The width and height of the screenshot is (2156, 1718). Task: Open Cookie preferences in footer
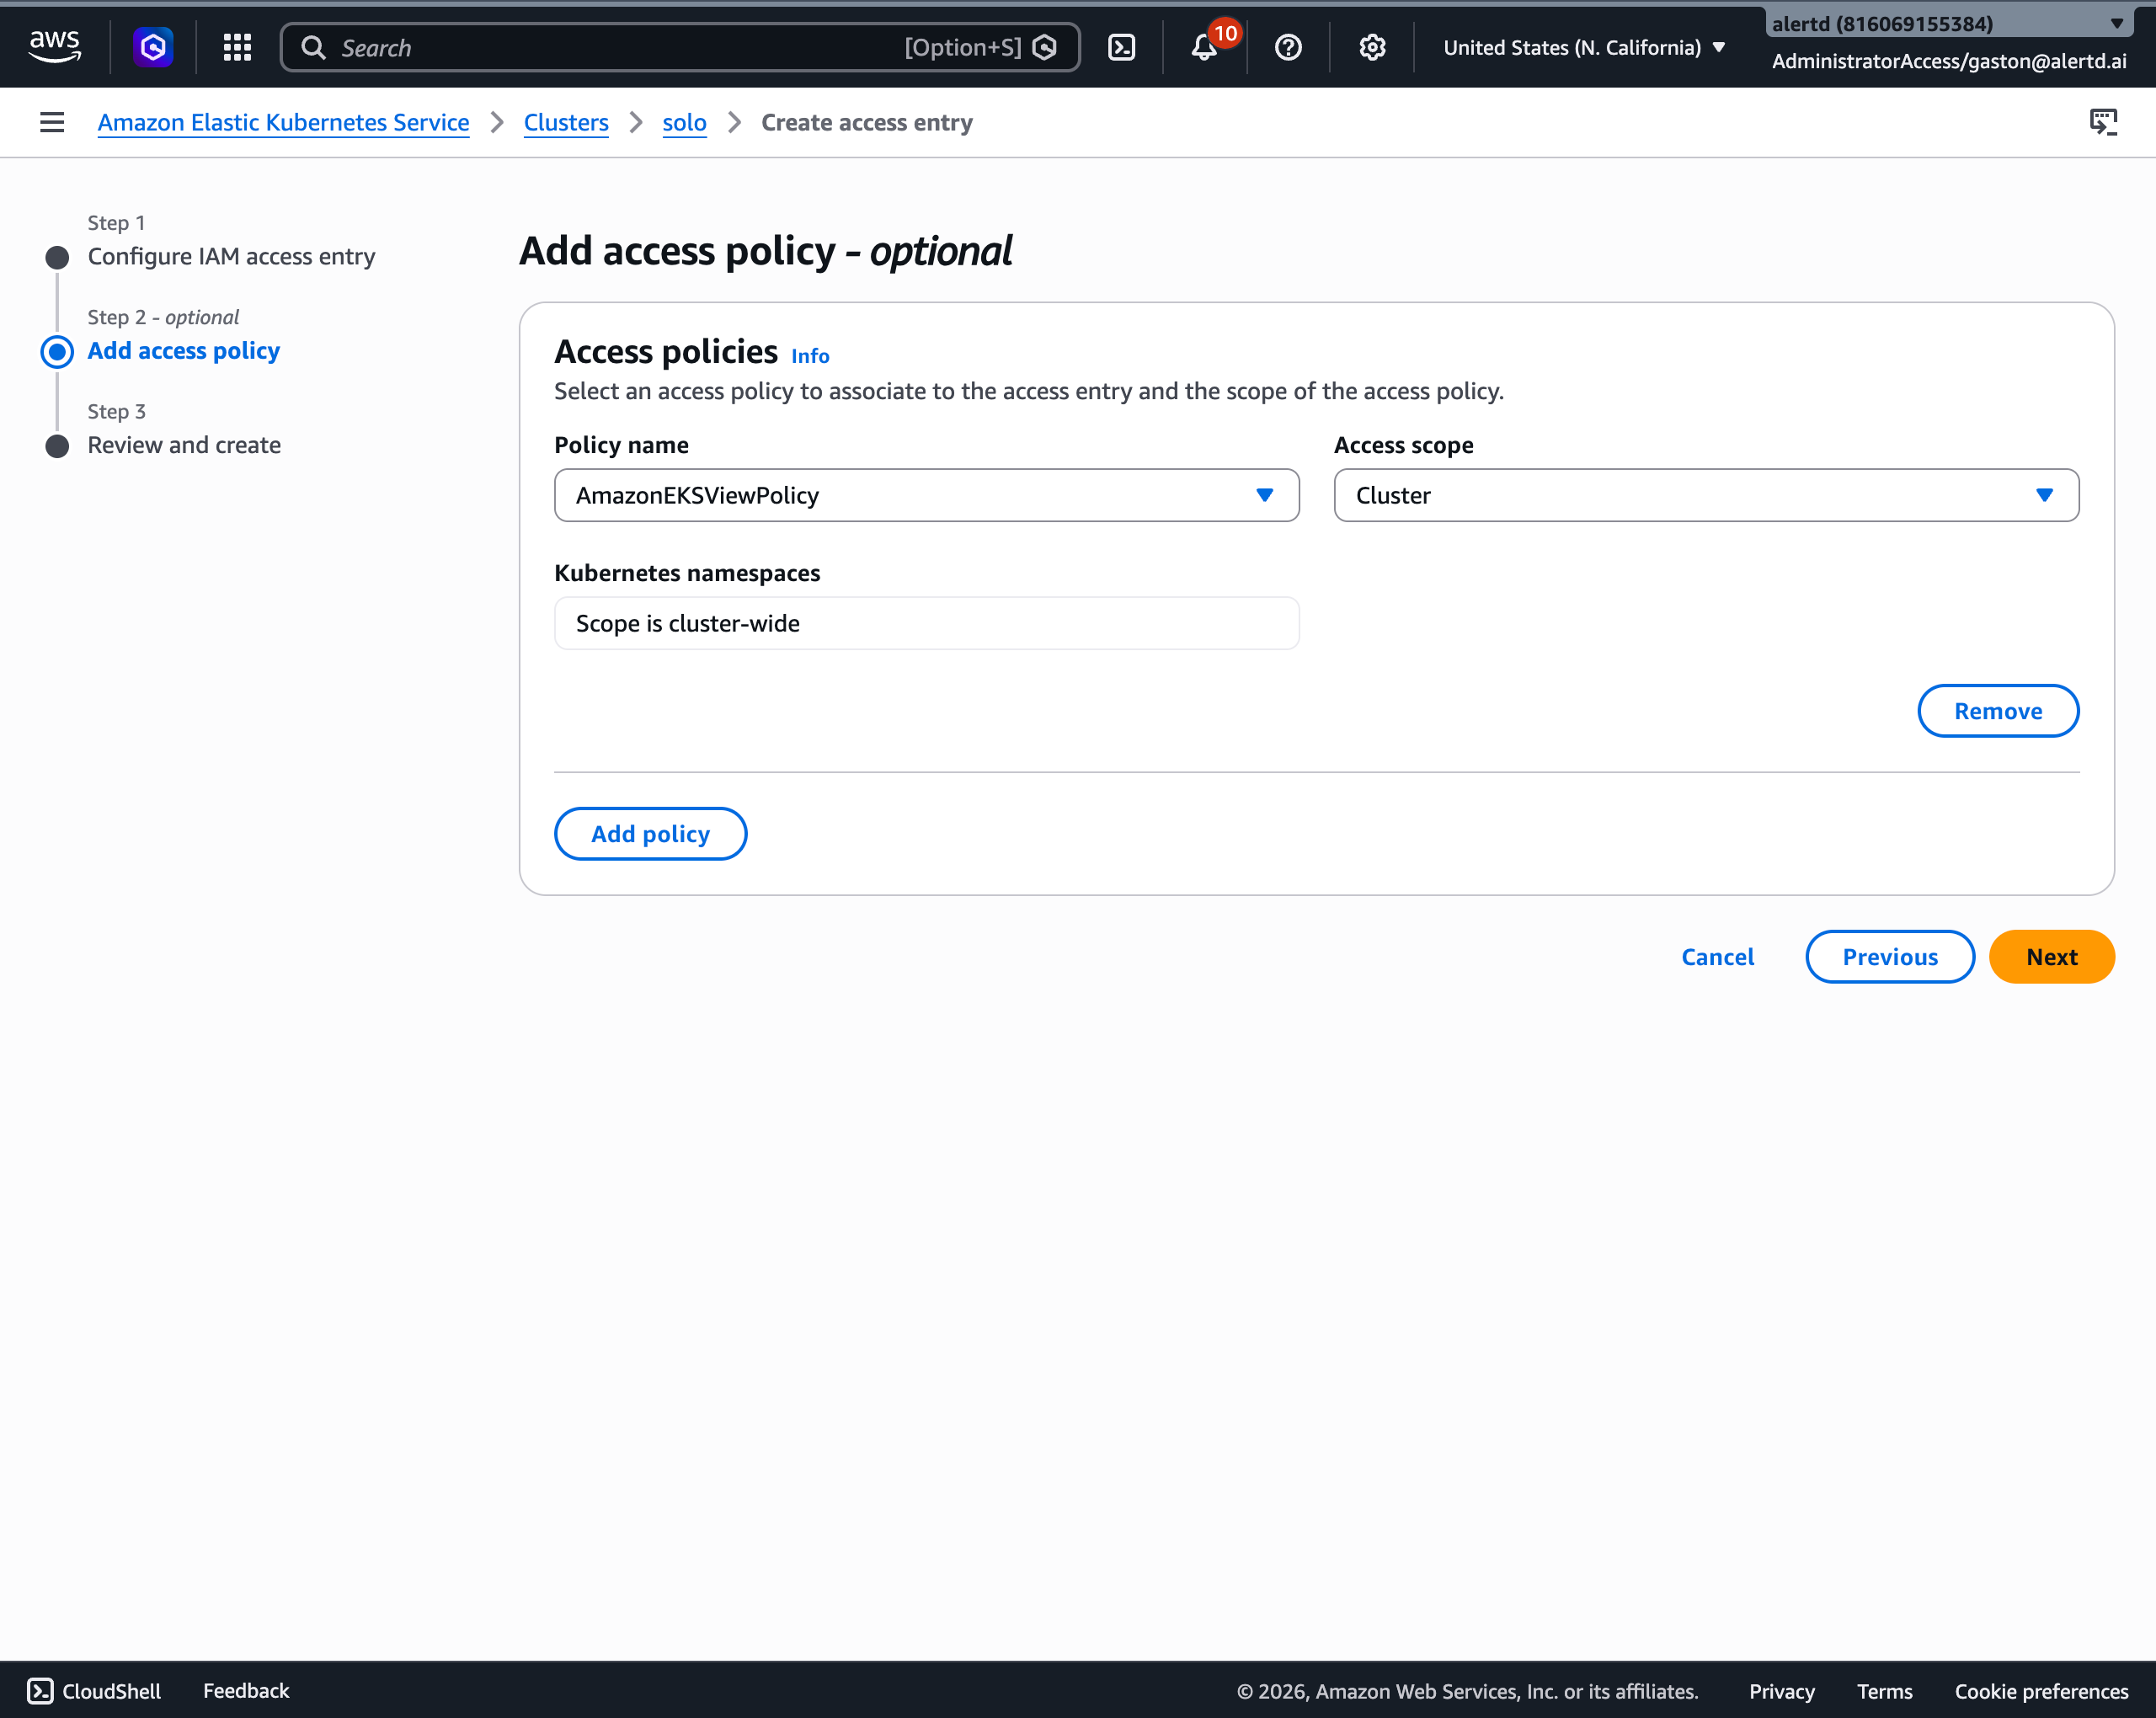[x=2041, y=1690]
